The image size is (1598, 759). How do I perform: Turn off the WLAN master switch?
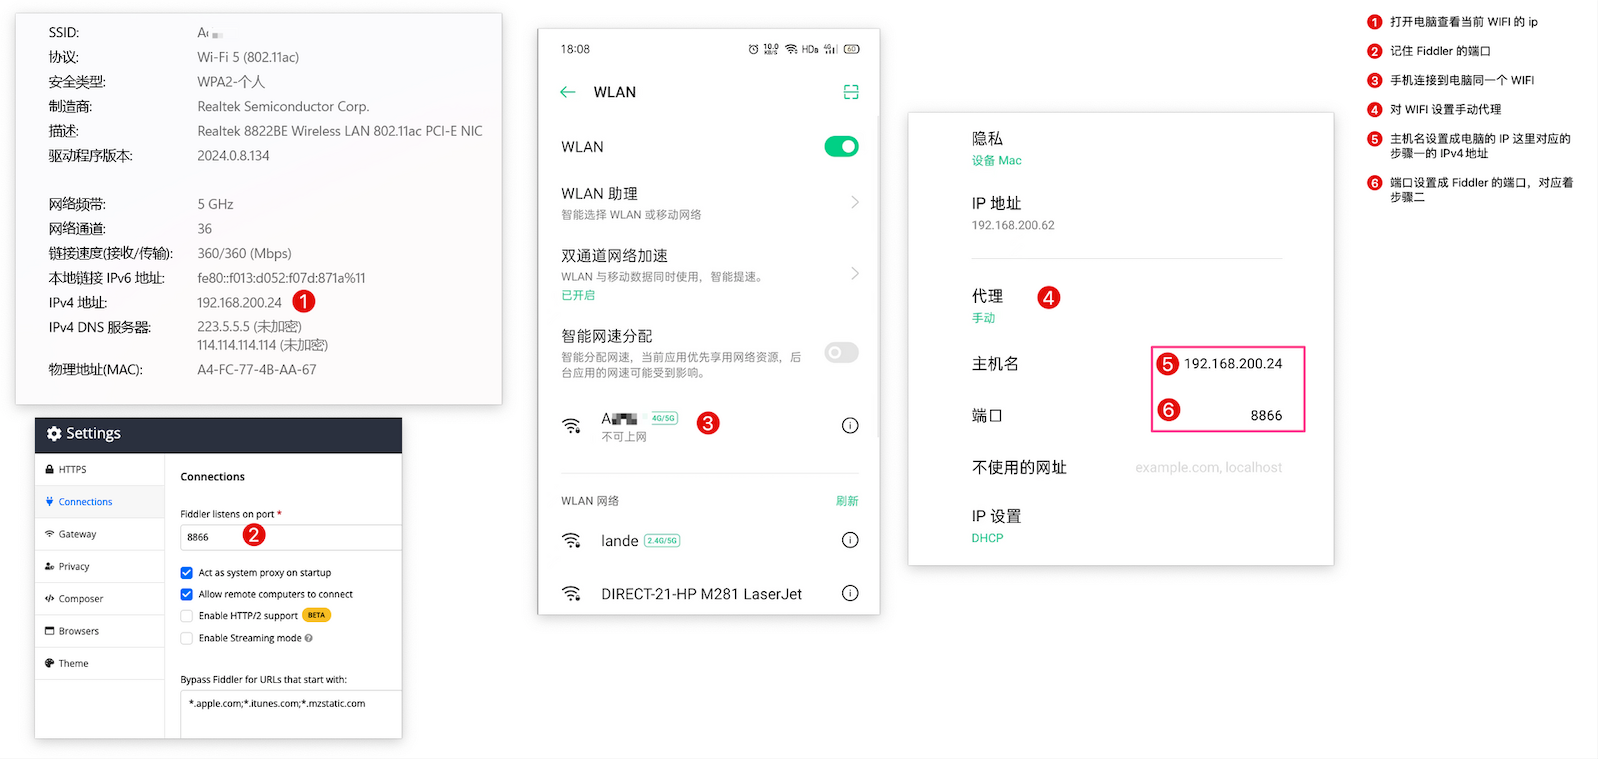(841, 147)
